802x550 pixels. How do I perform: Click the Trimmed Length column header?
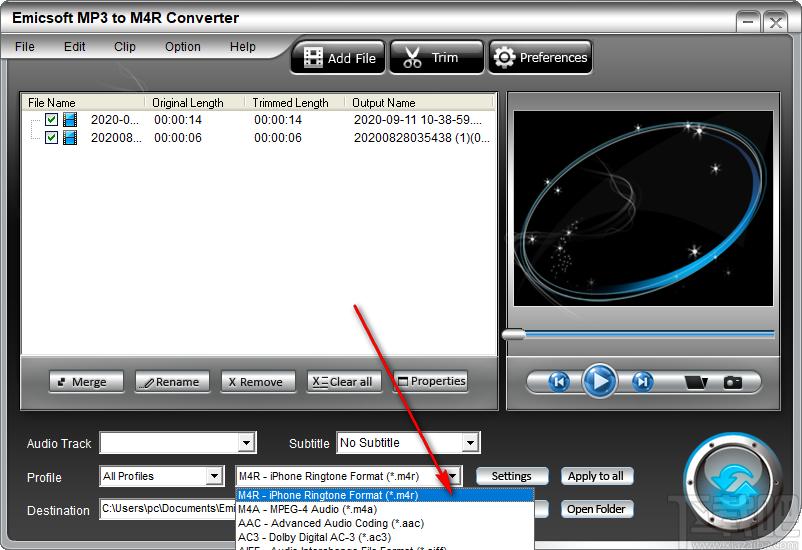click(x=294, y=103)
